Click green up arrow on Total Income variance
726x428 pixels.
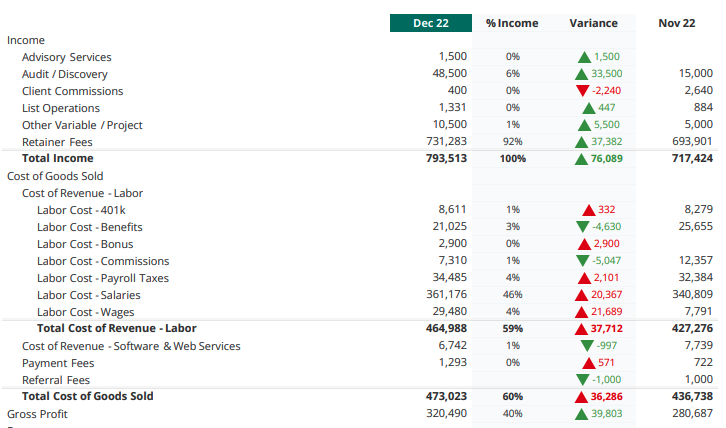581,159
